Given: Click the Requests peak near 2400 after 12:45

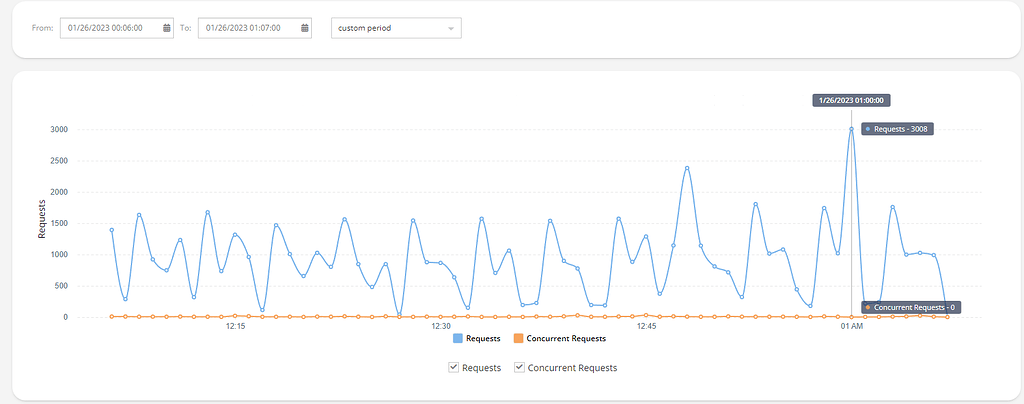Looking at the screenshot, I should click(687, 168).
